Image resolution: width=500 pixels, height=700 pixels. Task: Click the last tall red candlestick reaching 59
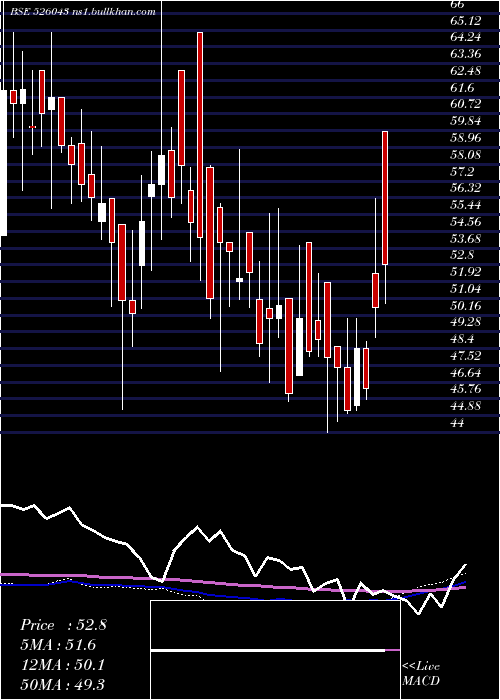(x=385, y=198)
